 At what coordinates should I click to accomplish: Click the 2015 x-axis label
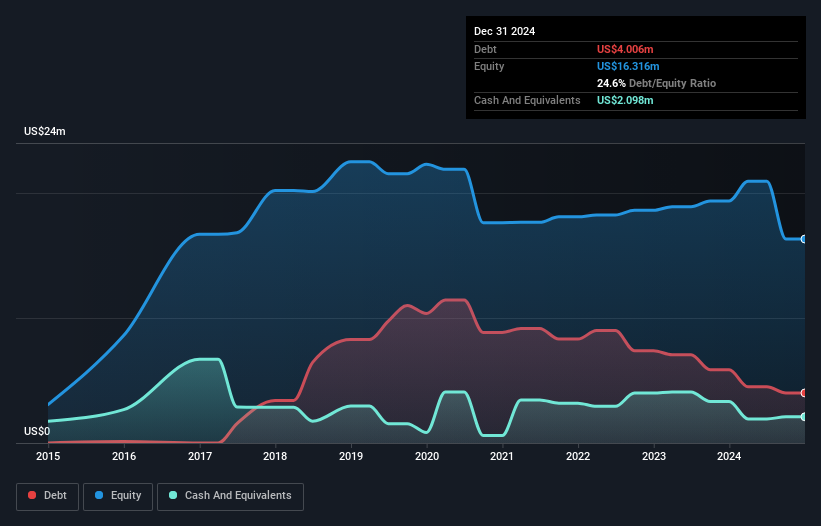tap(48, 456)
